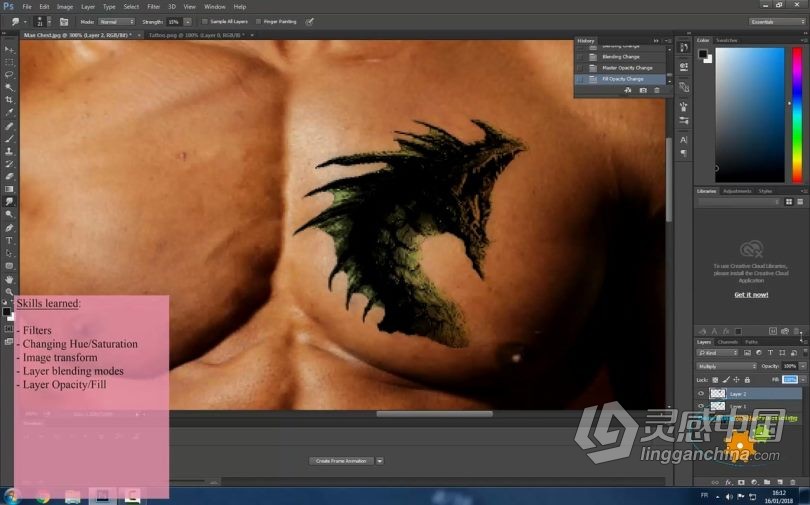Select the Clone Stamp tool
The height and width of the screenshot is (505, 810).
pyautogui.click(x=9, y=151)
